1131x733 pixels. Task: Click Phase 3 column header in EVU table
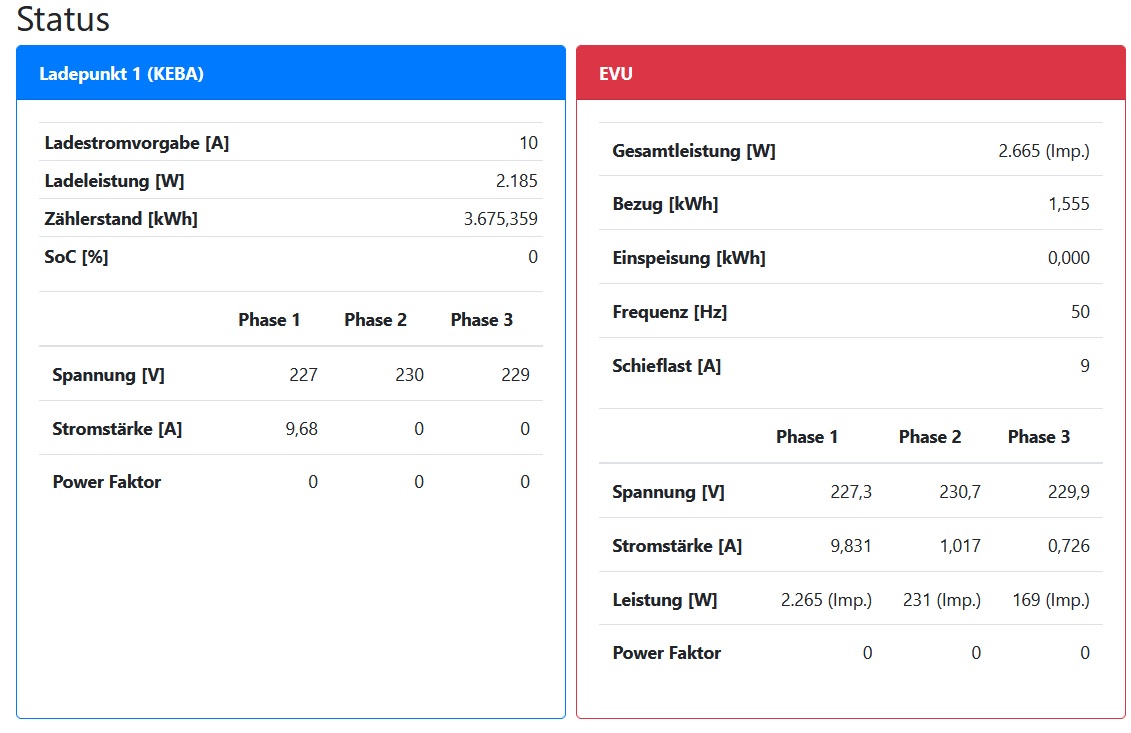pyautogui.click(x=1038, y=437)
